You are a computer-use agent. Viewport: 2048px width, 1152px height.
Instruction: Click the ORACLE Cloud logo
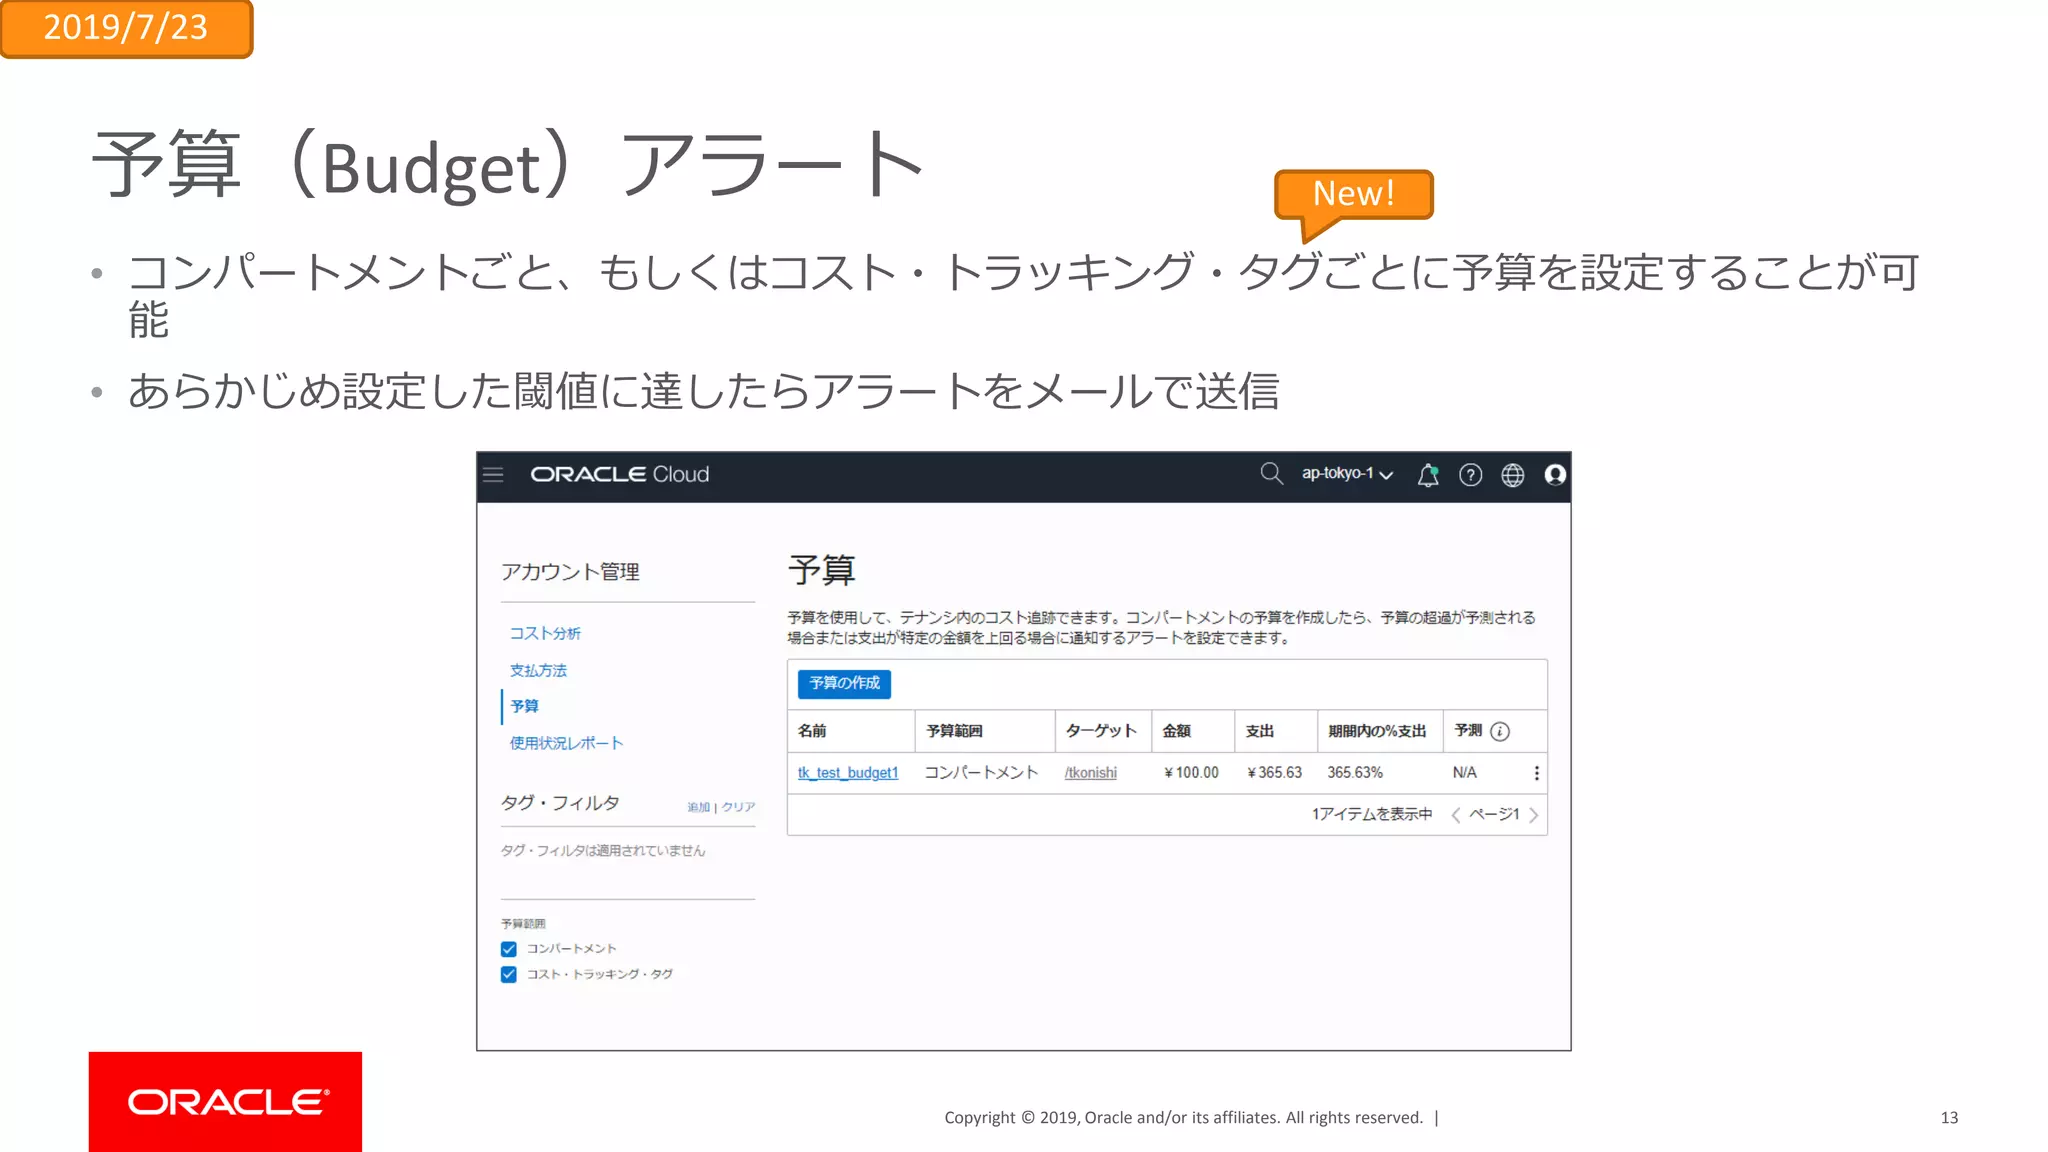click(x=619, y=475)
